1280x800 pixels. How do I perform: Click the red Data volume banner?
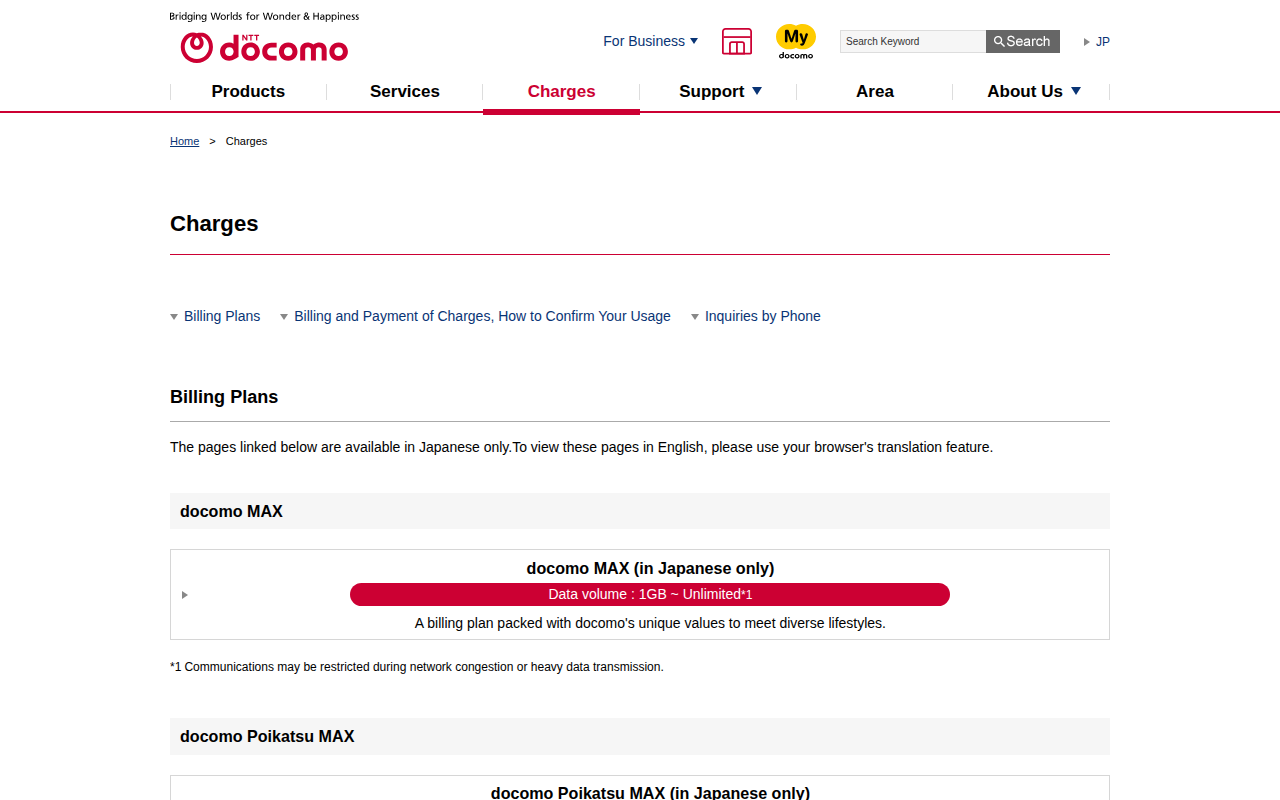click(x=650, y=594)
